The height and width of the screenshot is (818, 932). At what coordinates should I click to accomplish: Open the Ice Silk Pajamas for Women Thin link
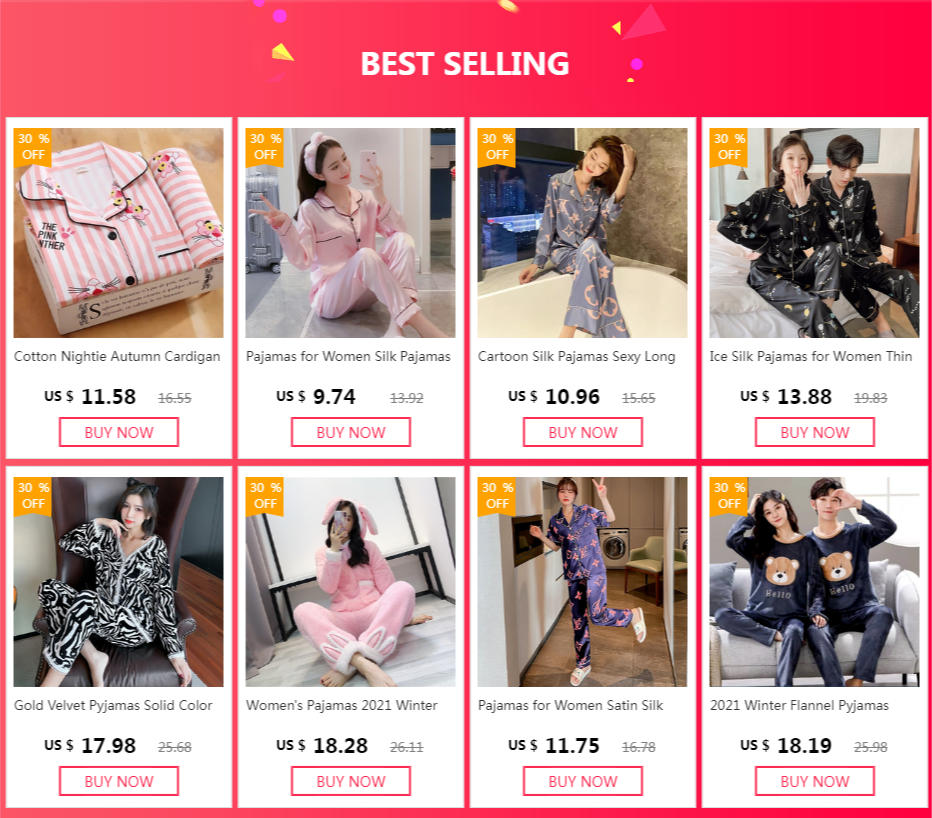(x=811, y=357)
